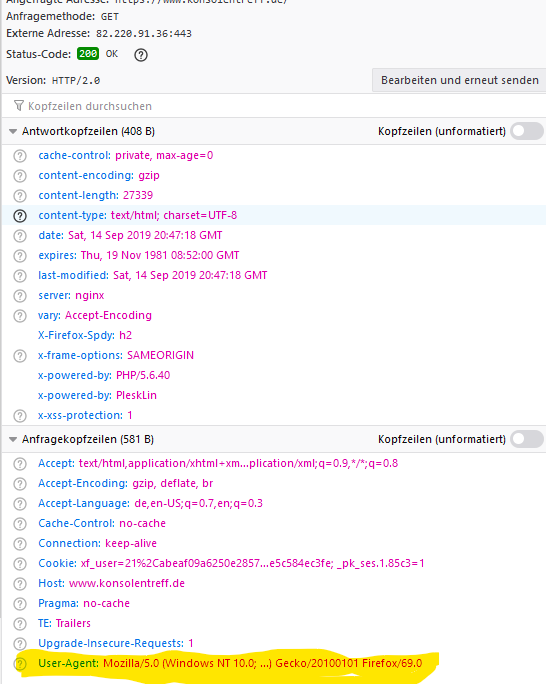Click the filter funnel icon

[19, 106]
